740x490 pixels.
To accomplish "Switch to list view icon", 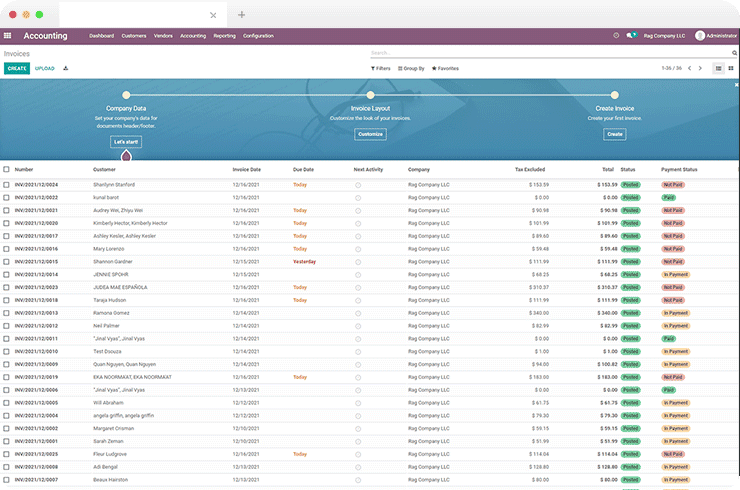I will (718, 68).
